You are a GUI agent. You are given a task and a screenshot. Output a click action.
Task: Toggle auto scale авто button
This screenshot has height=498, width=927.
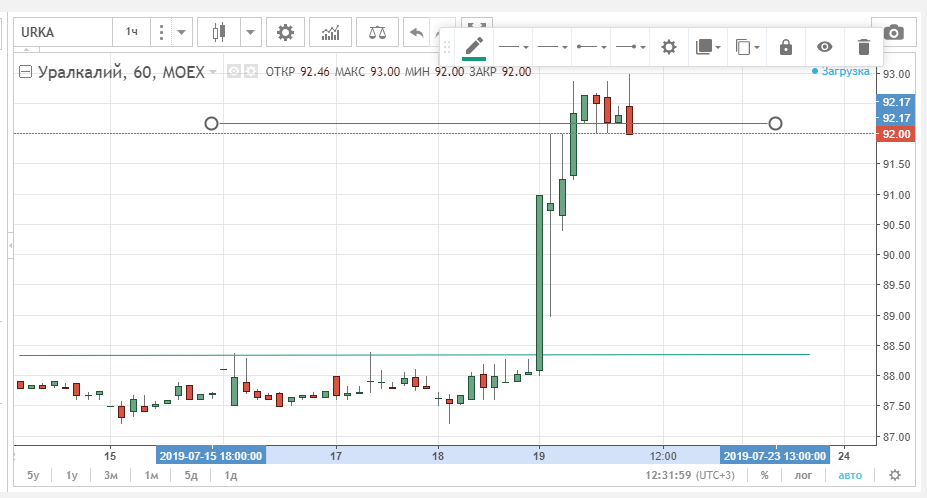(x=850, y=476)
